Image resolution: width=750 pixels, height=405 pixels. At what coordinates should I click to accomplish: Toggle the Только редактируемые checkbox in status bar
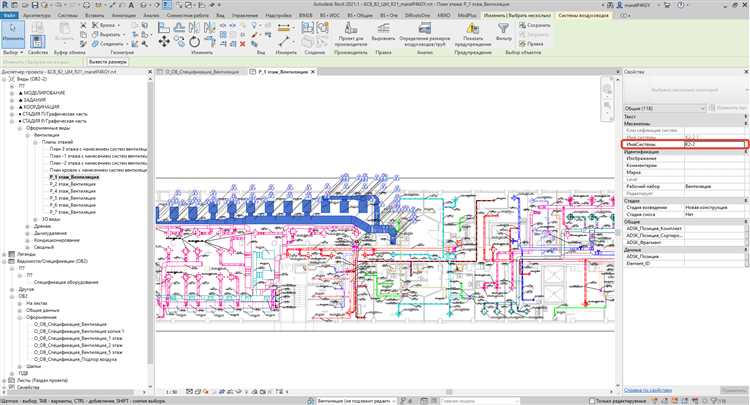(x=592, y=401)
